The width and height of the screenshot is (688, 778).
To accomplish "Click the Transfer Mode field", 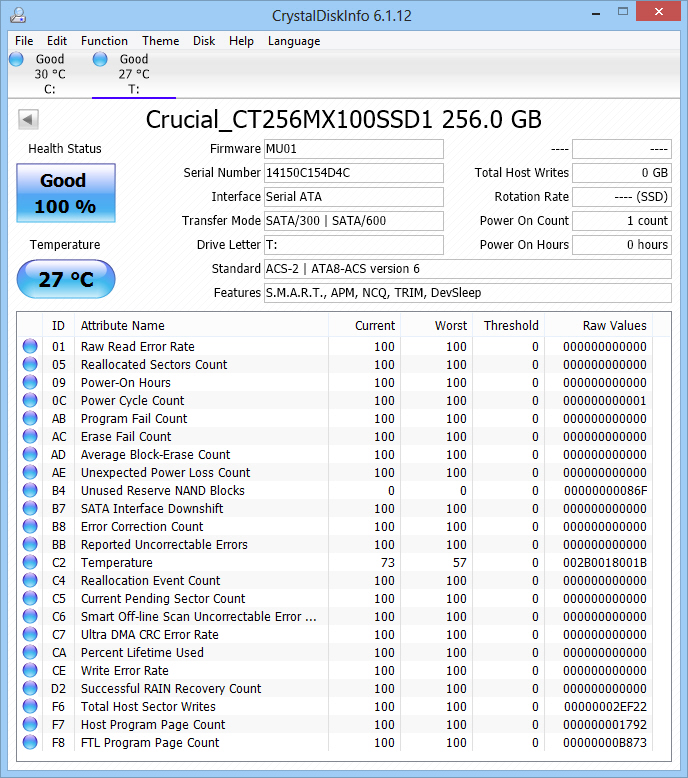I will click(x=354, y=221).
